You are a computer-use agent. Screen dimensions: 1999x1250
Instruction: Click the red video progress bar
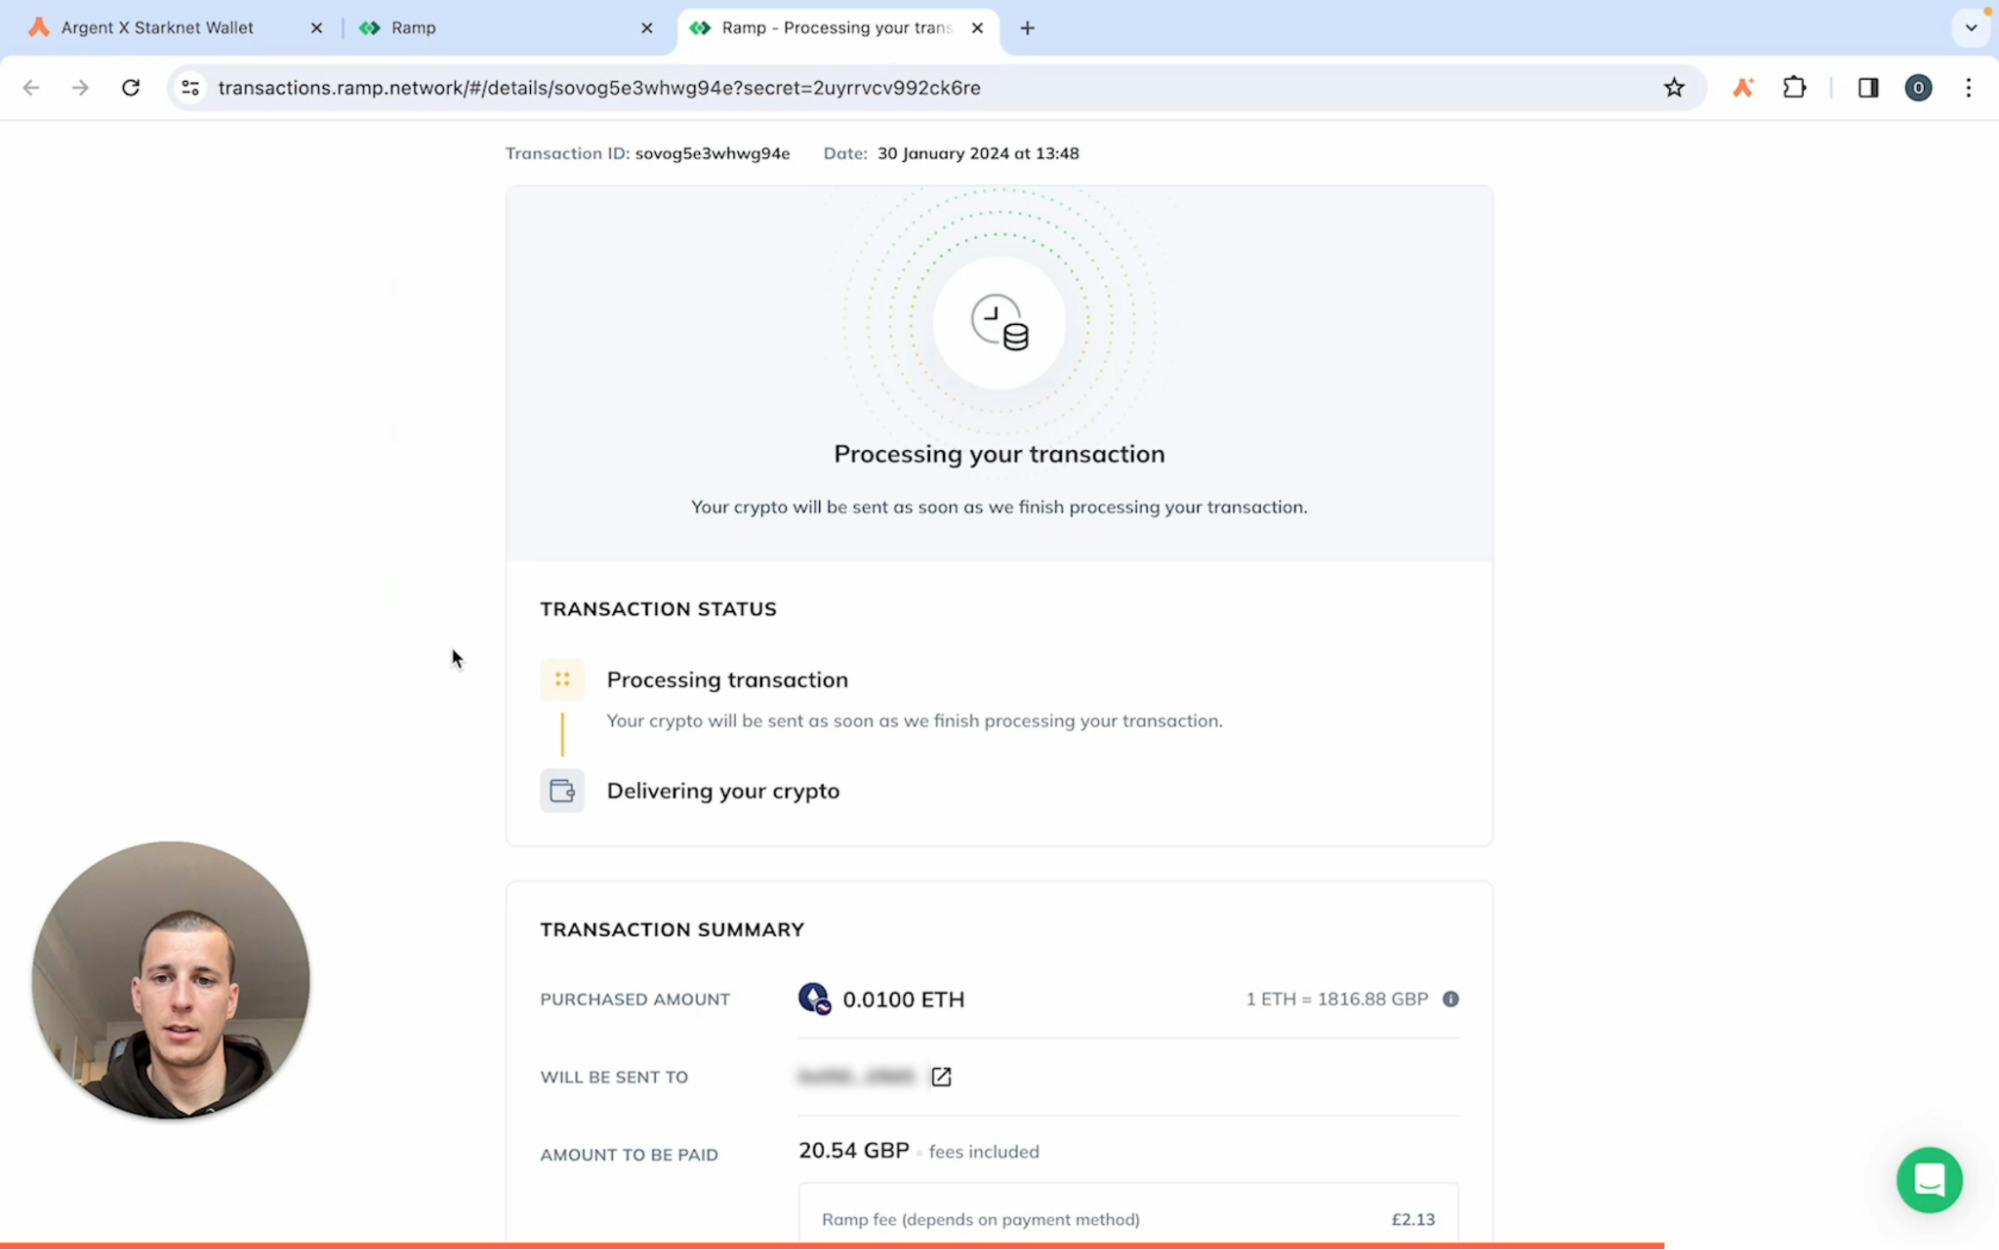[832, 1245]
